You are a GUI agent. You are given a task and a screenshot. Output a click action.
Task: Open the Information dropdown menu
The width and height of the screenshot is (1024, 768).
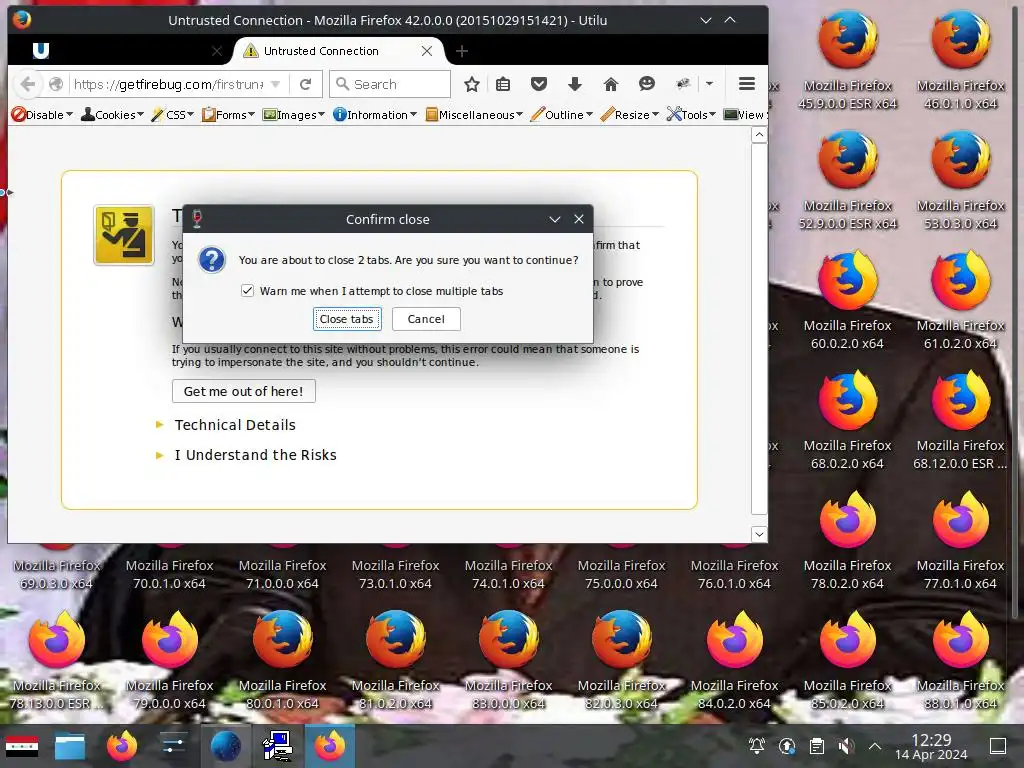(374, 115)
